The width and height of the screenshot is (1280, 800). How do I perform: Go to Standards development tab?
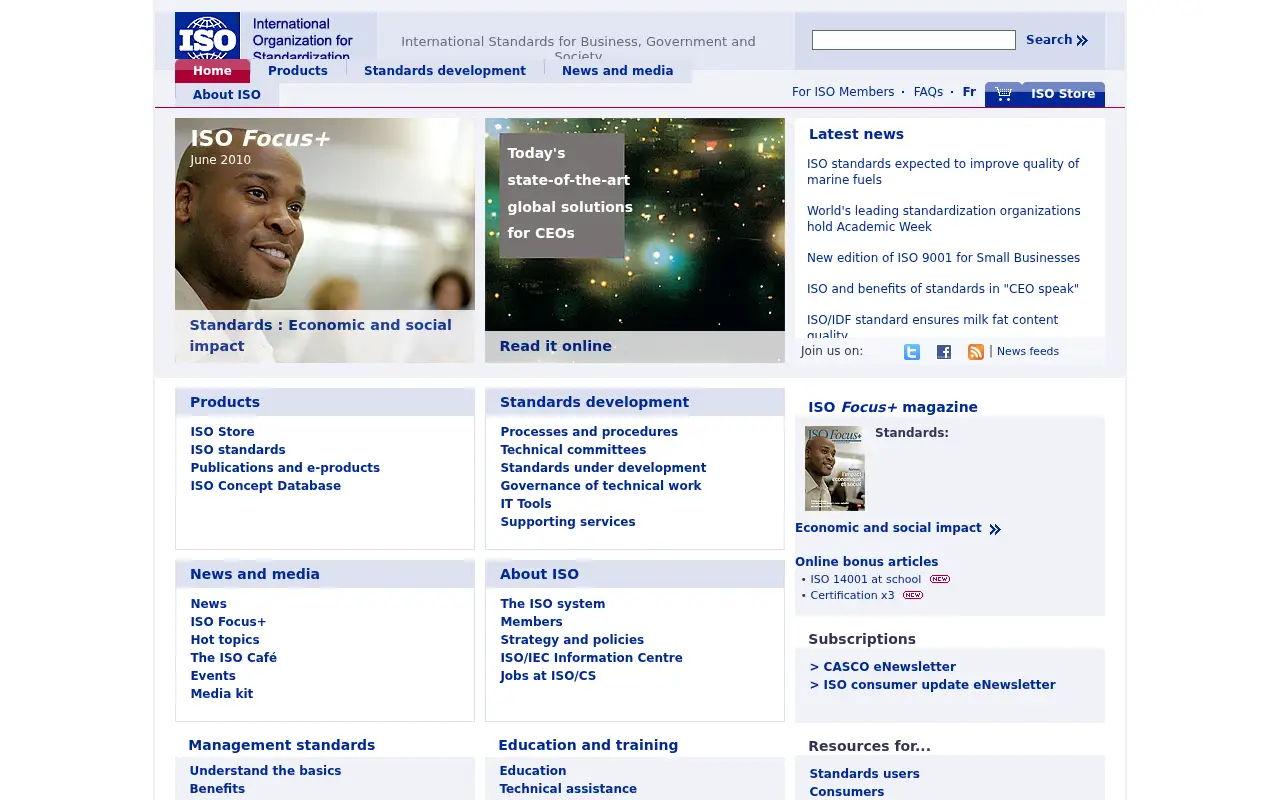pos(445,71)
